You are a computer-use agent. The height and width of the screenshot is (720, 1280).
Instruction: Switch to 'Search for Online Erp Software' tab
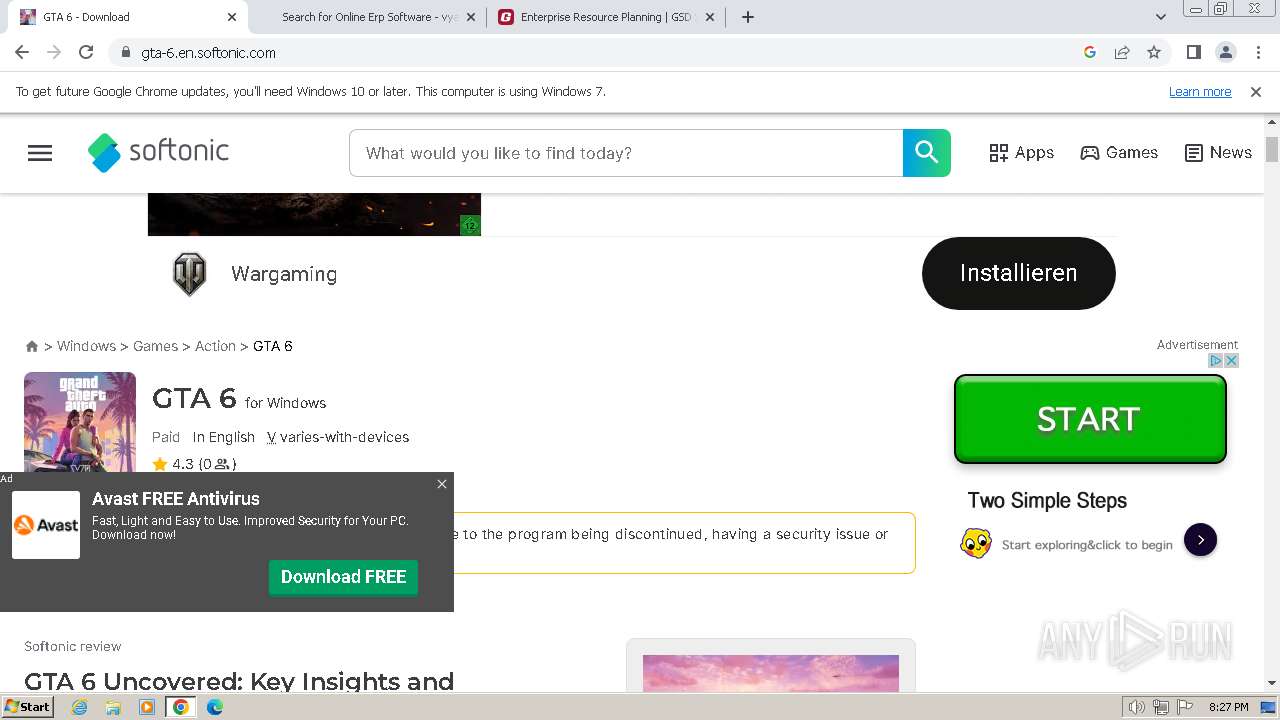(369, 17)
